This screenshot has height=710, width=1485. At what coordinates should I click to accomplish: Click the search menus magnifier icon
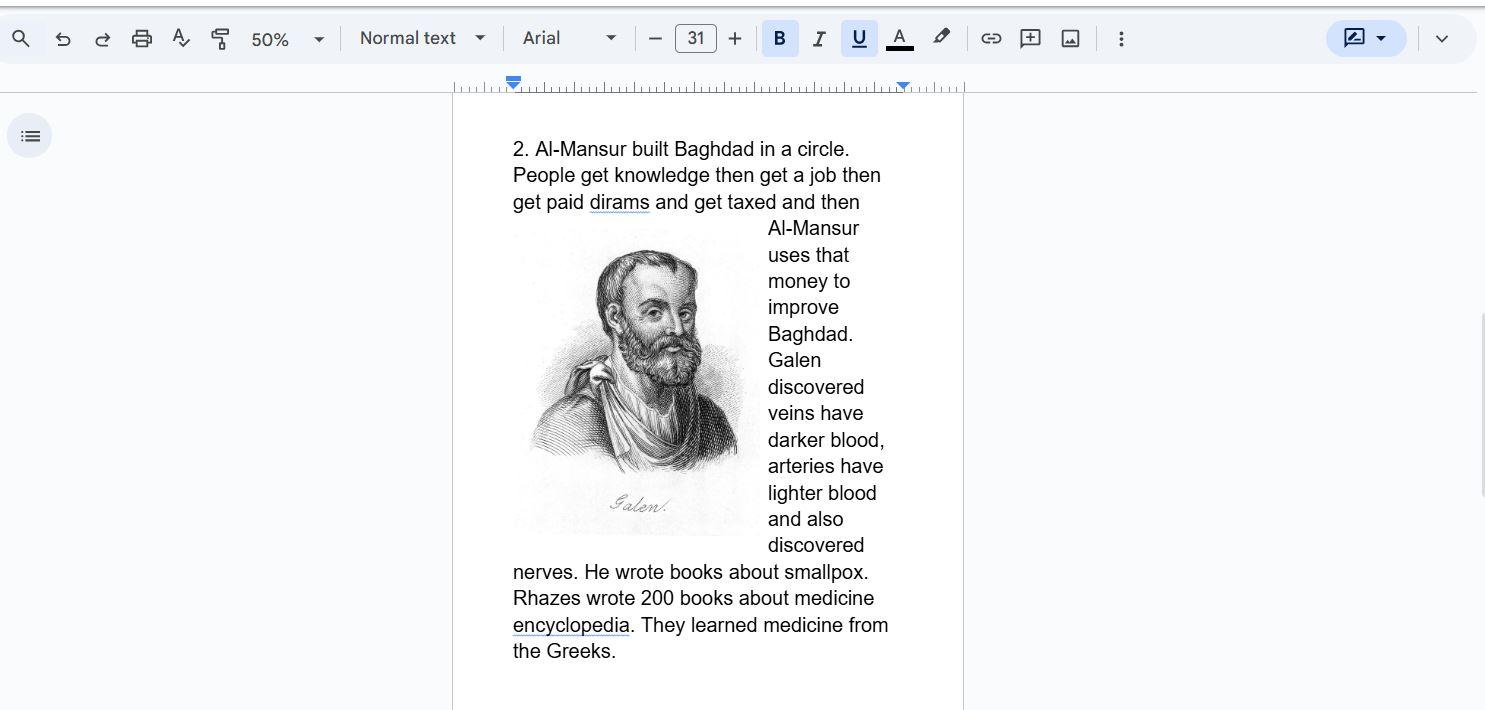pos(21,39)
